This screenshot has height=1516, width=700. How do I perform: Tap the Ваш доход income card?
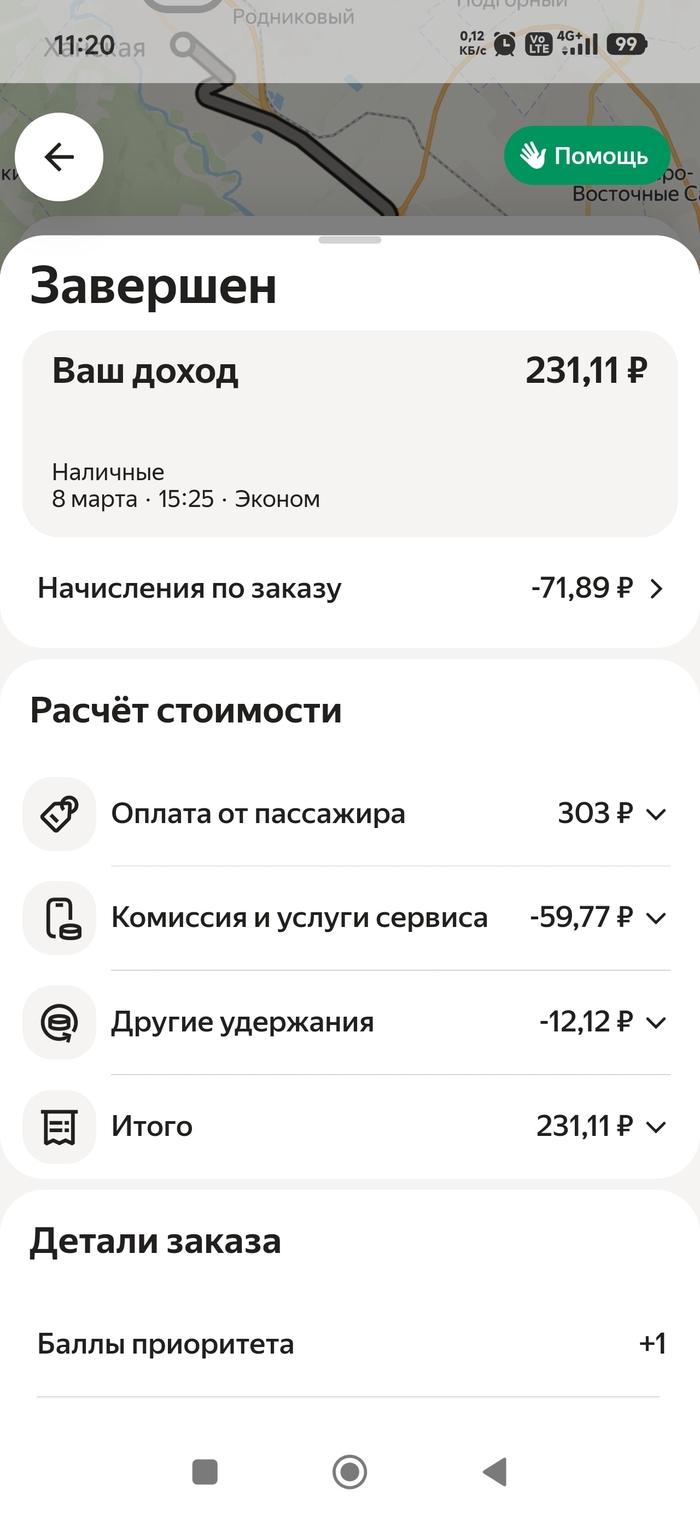coord(349,433)
